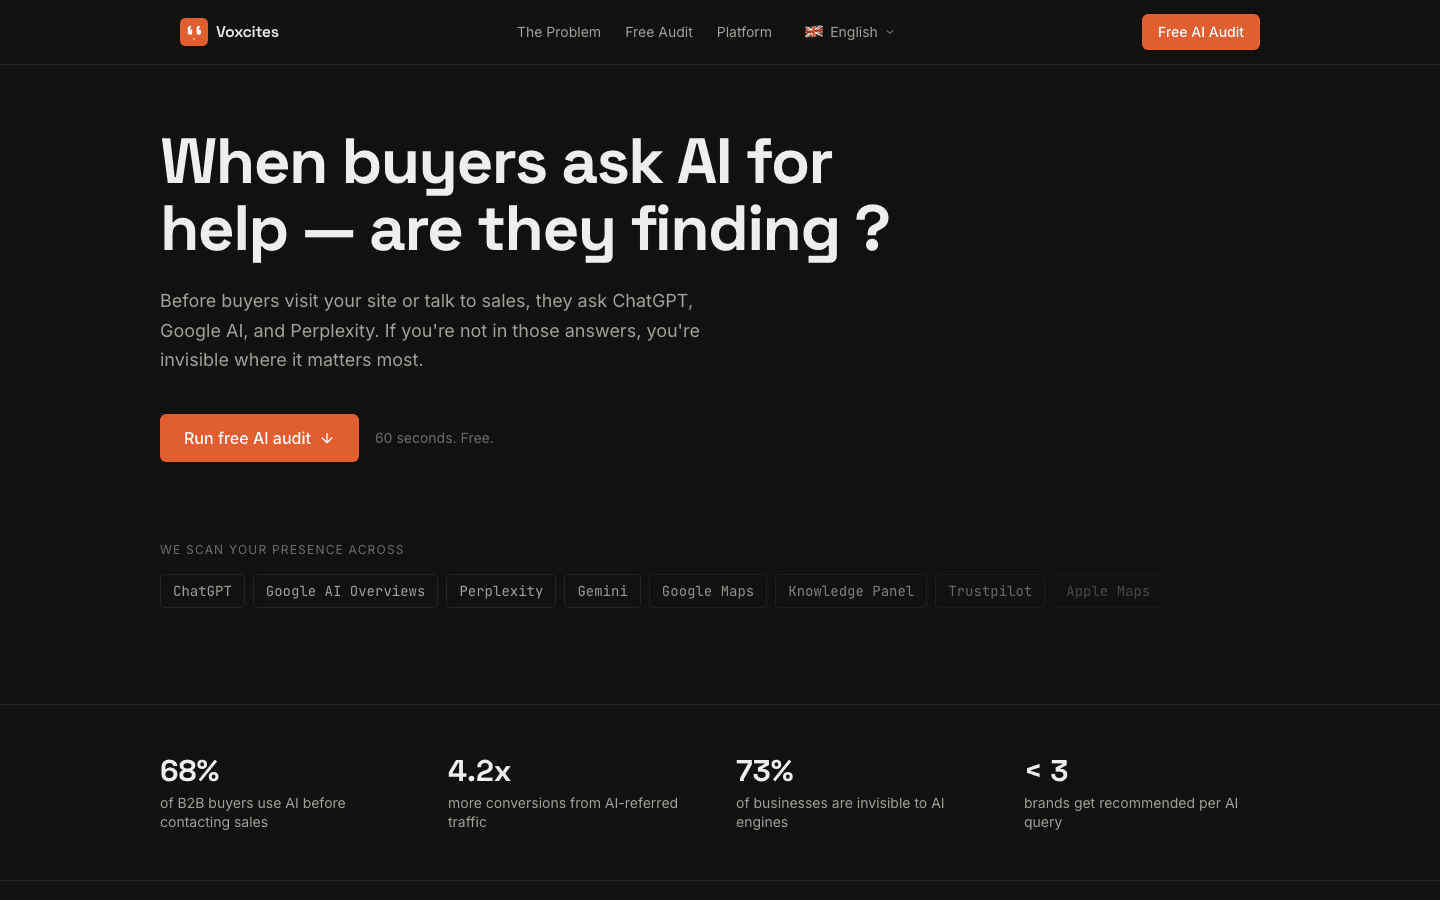Click the down arrow on Run free AI audit
Screen dimensions: 1440x900
coord(327,438)
